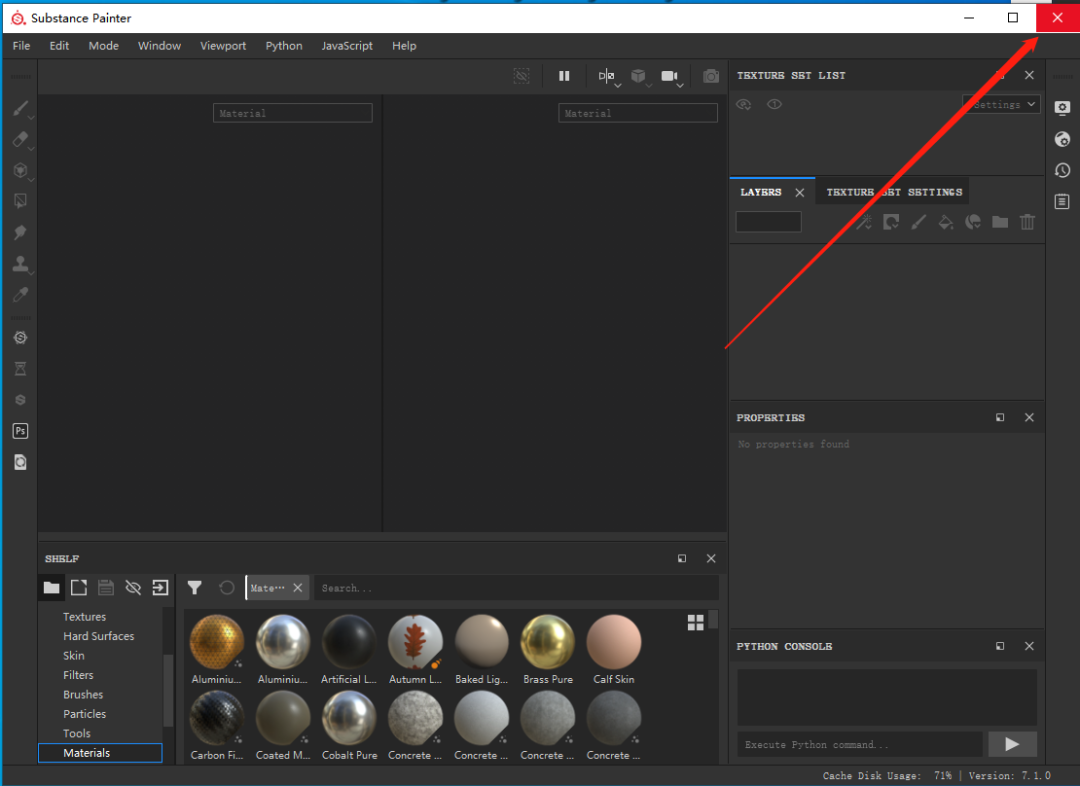1080x786 pixels.
Task: Pause the viewport rendering
Action: [564, 76]
